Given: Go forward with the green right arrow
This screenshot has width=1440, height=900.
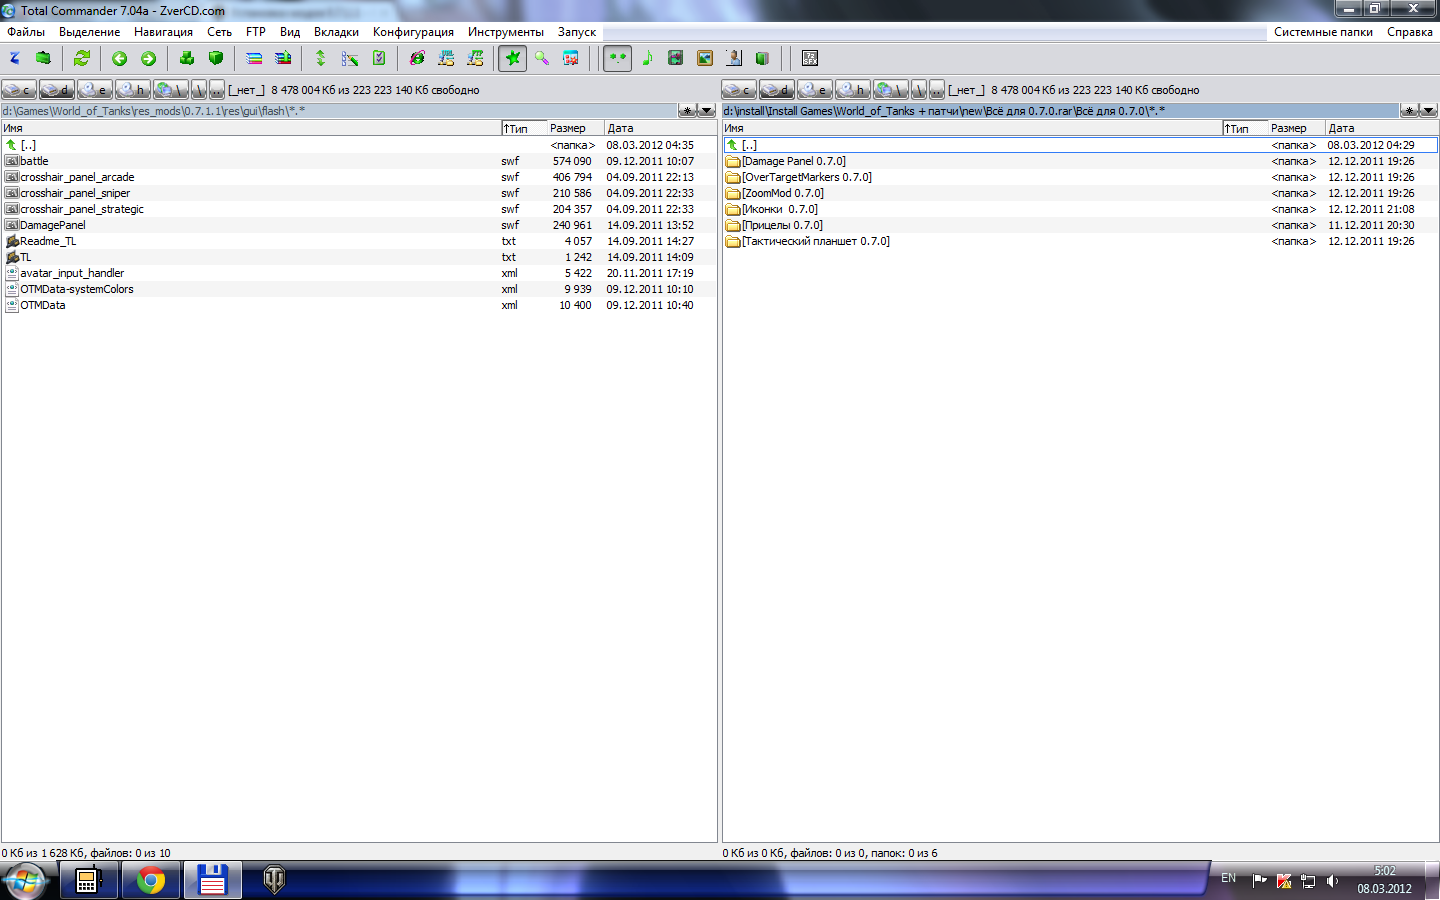Looking at the screenshot, I should pyautogui.click(x=149, y=59).
